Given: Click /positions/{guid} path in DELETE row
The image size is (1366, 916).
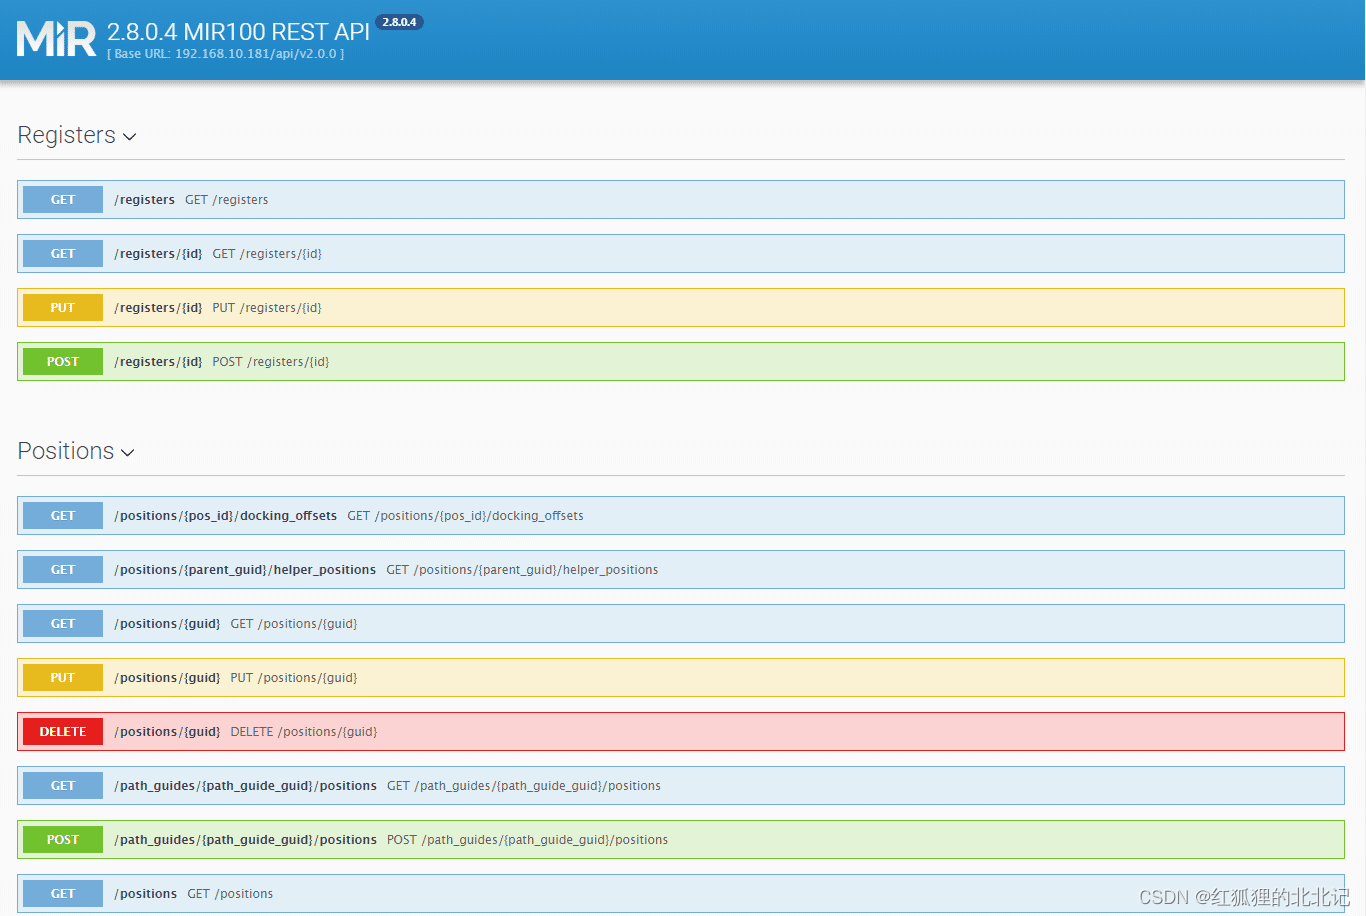Looking at the screenshot, I should point(167,732).
